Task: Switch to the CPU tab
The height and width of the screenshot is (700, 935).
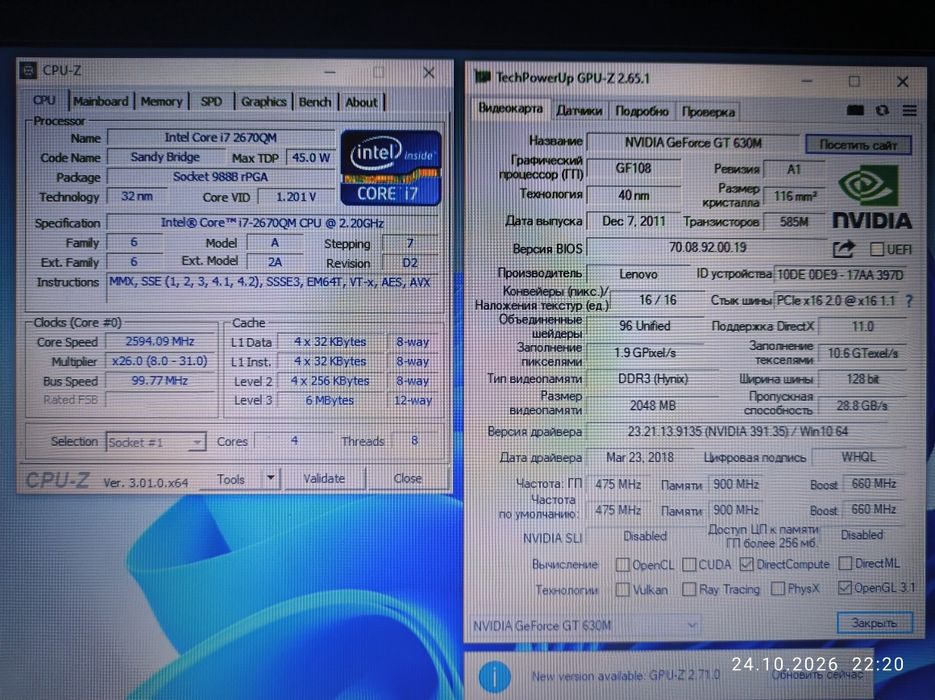Action: tap(44, 100)
